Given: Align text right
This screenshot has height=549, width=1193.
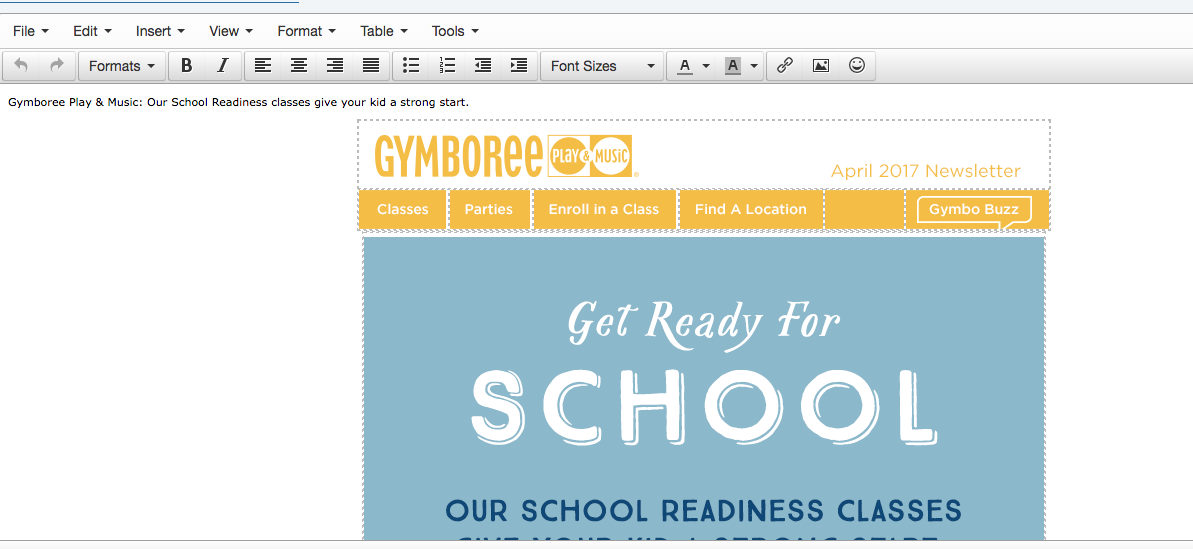Looking at the screenshot, I should coord(335,66).
